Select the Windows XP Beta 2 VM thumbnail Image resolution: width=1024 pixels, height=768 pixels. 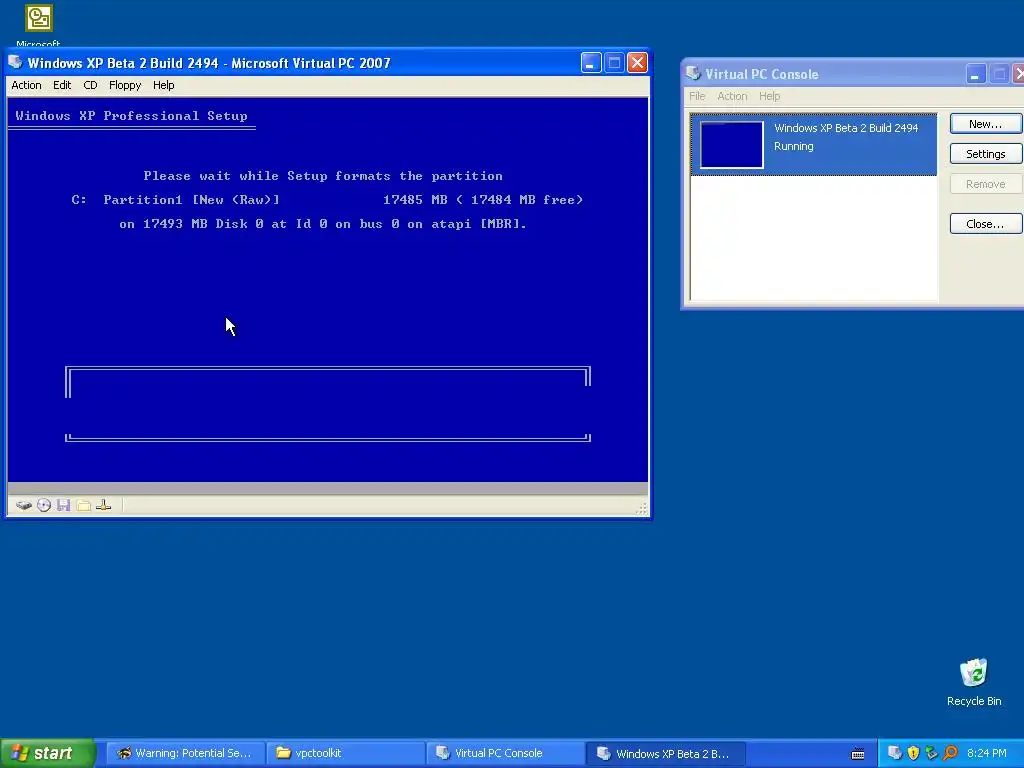pos(731,144)
